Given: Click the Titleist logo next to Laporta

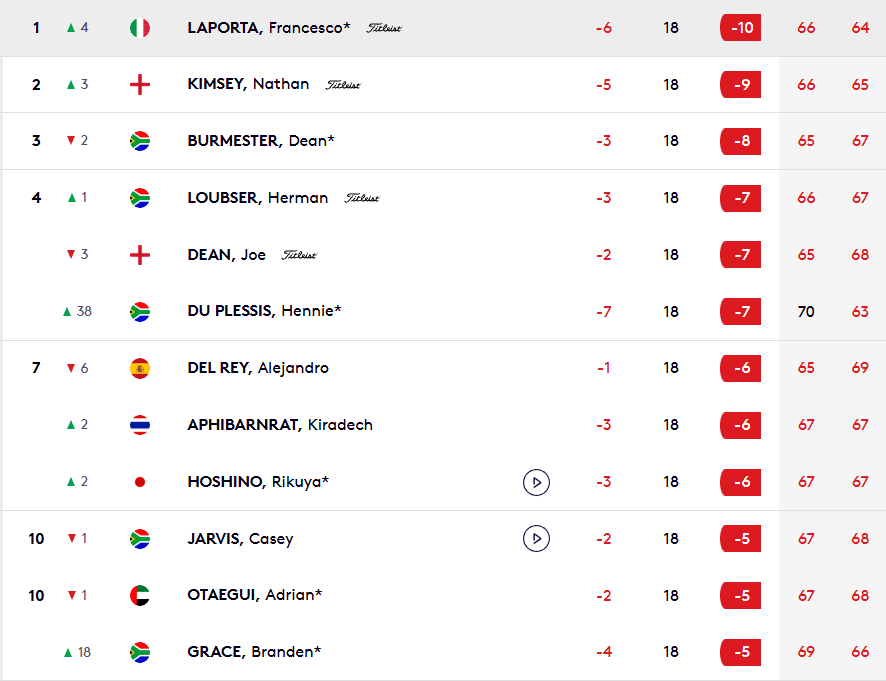Looking at the screenshot, I should pyautogui.click(x=384, y=28).
